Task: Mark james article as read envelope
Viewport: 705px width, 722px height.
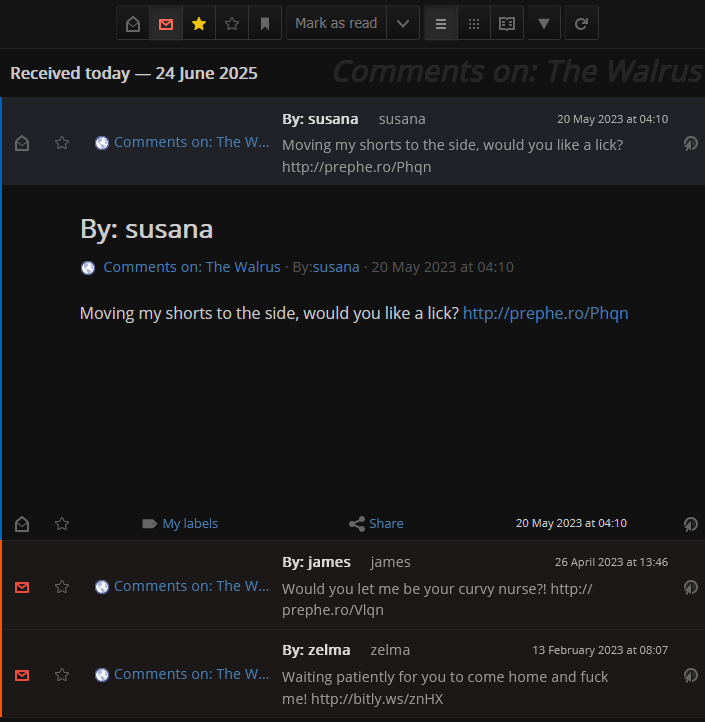Action: (x=22, y=587)
